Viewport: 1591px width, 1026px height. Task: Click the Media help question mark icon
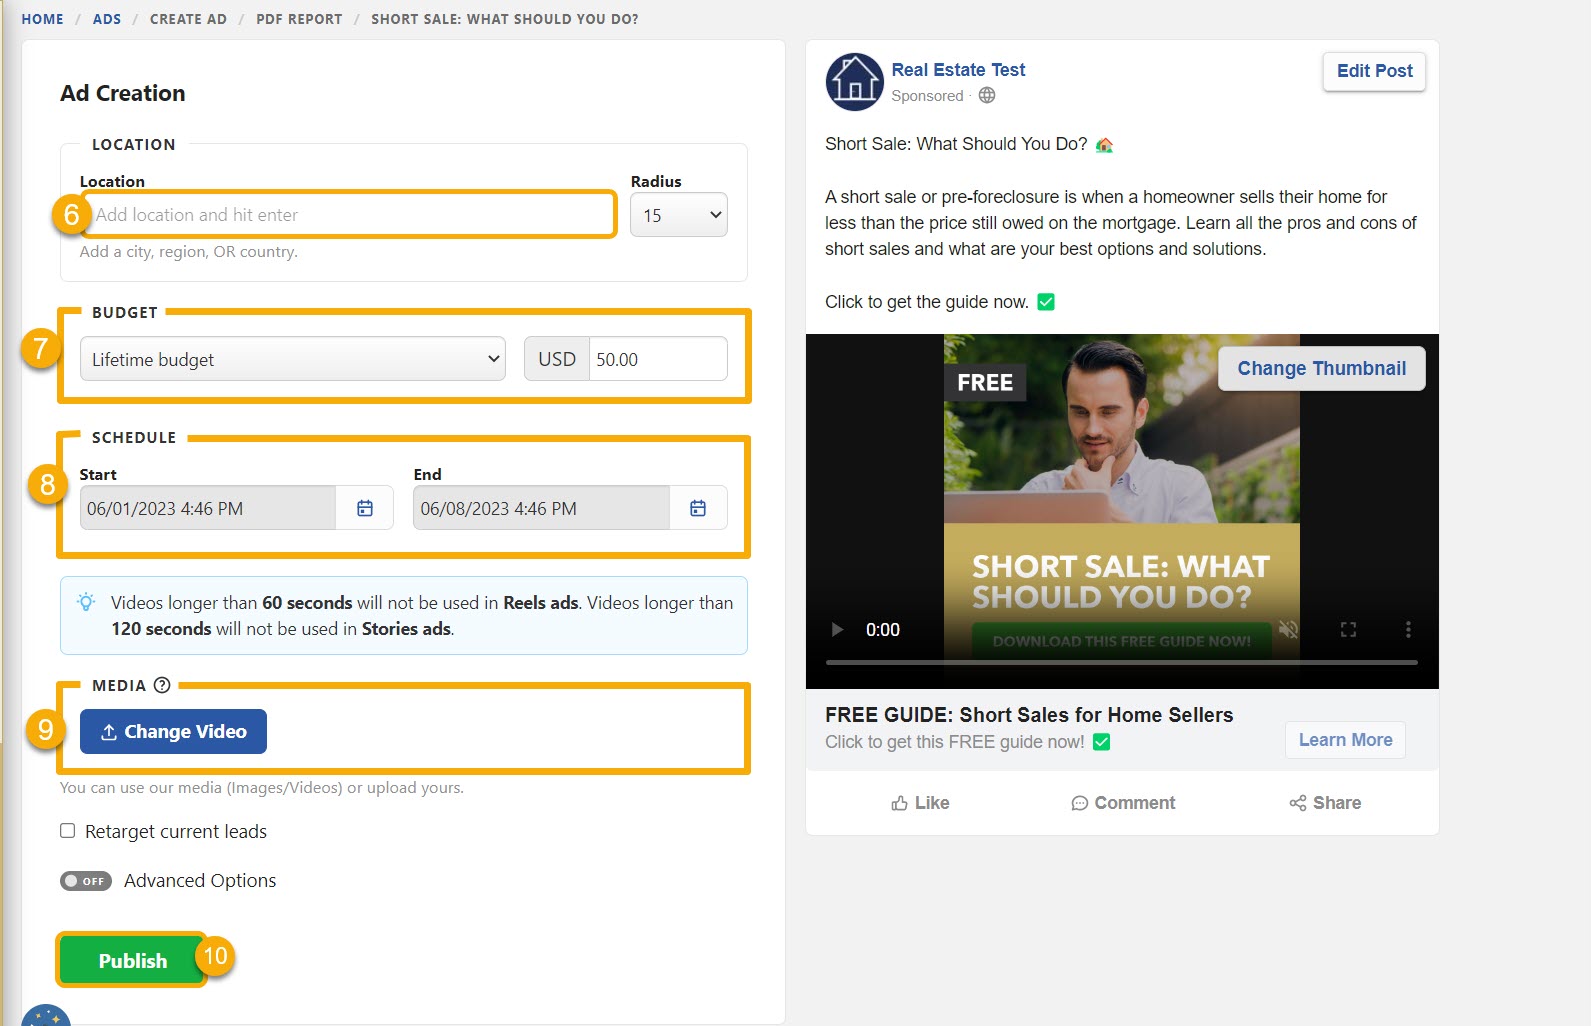pyautogui.click(x=162, y=685)
